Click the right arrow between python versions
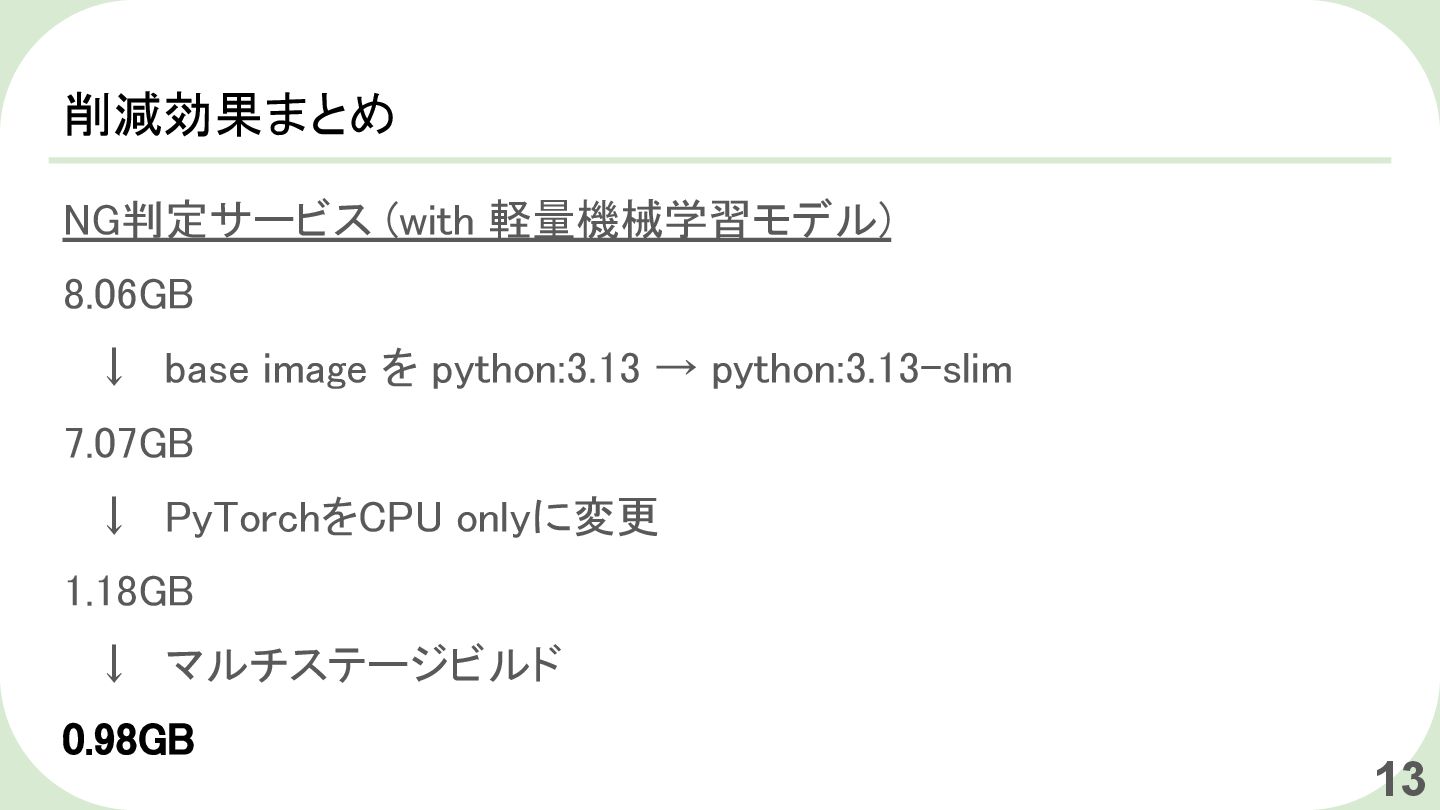The image size is (1440, 810). click(675, 370)
